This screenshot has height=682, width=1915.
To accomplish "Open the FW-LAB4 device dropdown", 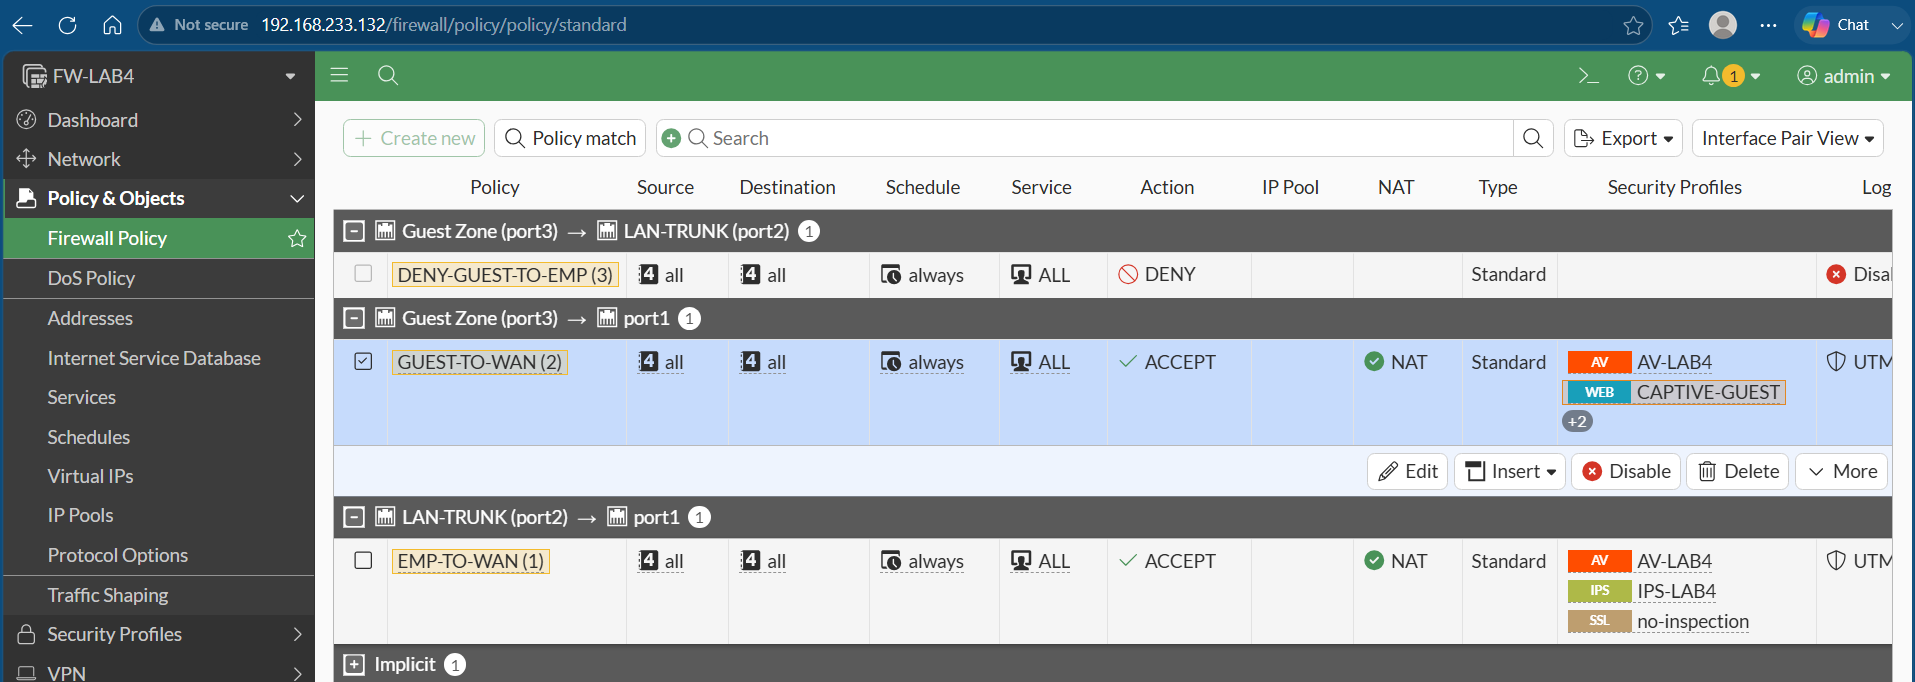I will (x=290, y=76).
